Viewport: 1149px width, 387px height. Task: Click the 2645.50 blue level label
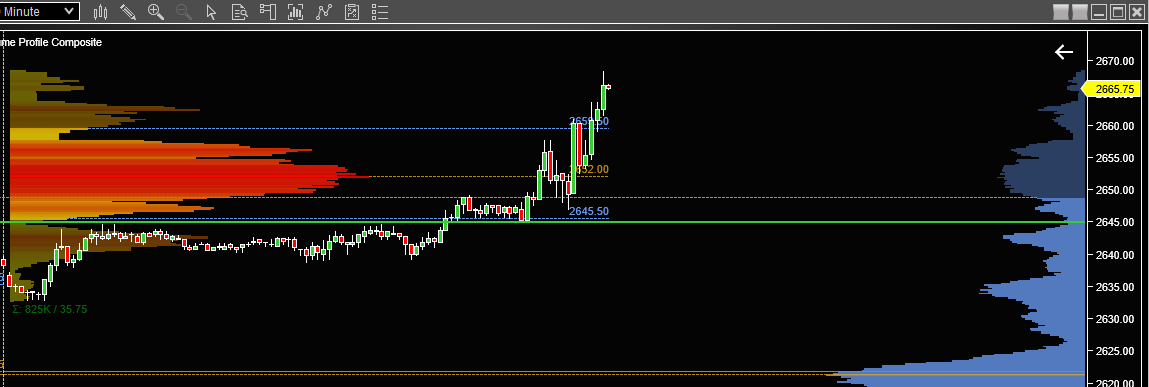[x=589, y=211]
